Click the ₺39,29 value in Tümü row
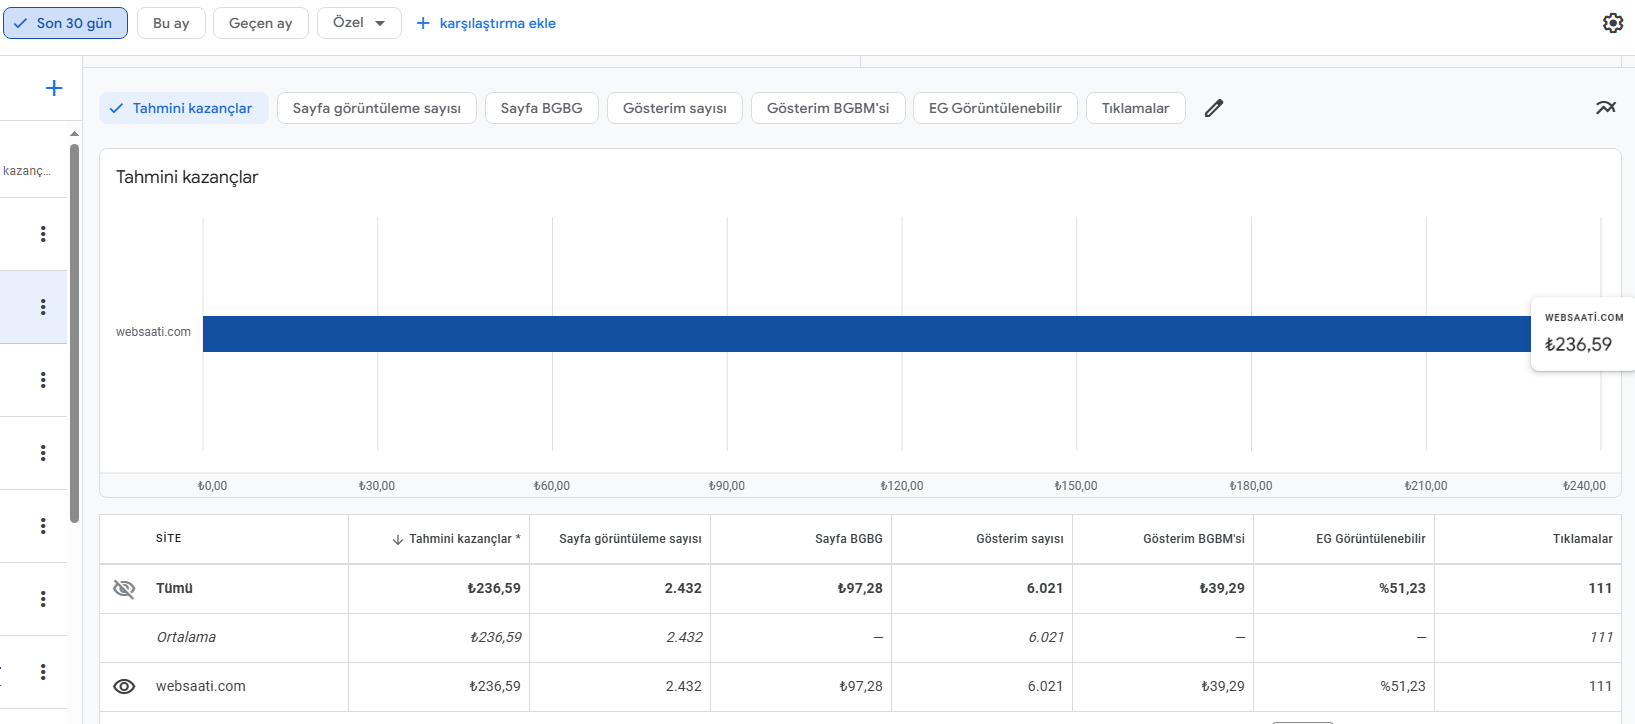Image resolution: width=1635 pixels, height=724 pixels. click(x=1222, y=588)
